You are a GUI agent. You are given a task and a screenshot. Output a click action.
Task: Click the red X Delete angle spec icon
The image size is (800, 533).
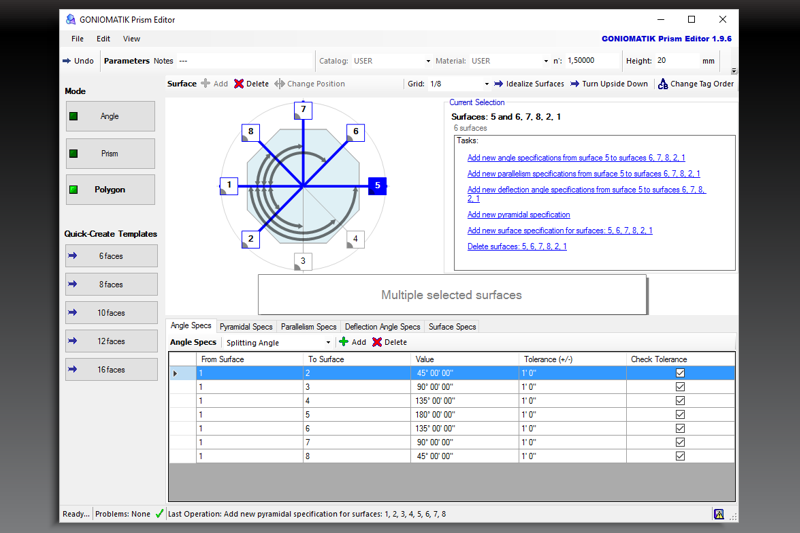point(377,342)
